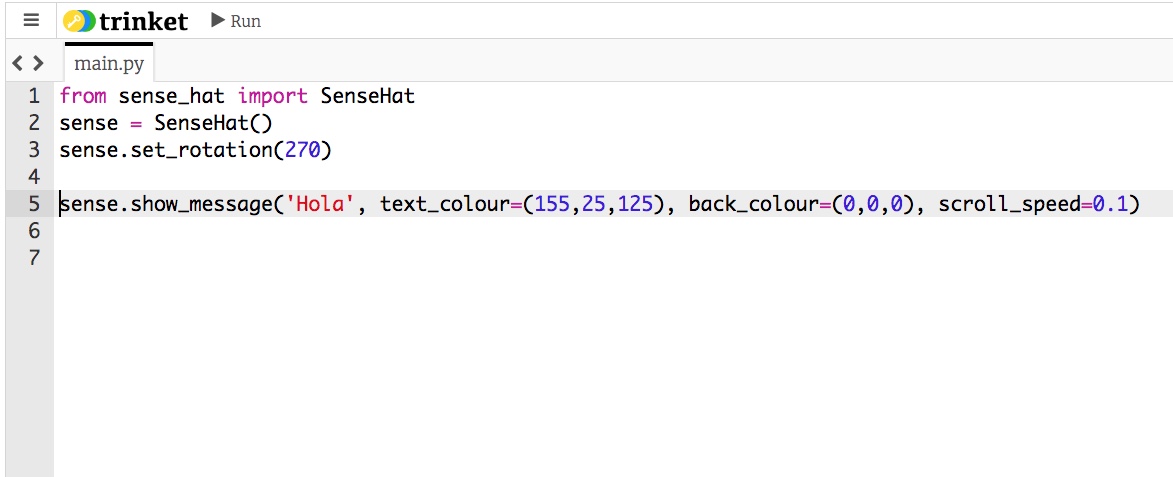Click the 'import' keyword on line 1

pyautogui.click(x=272, y=96)
